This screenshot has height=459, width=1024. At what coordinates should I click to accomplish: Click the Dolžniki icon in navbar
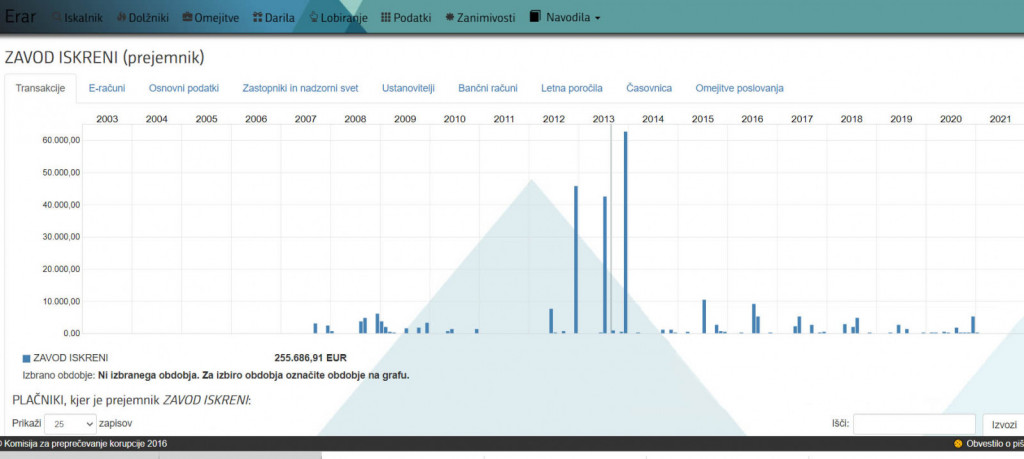(x=121, y=18)
